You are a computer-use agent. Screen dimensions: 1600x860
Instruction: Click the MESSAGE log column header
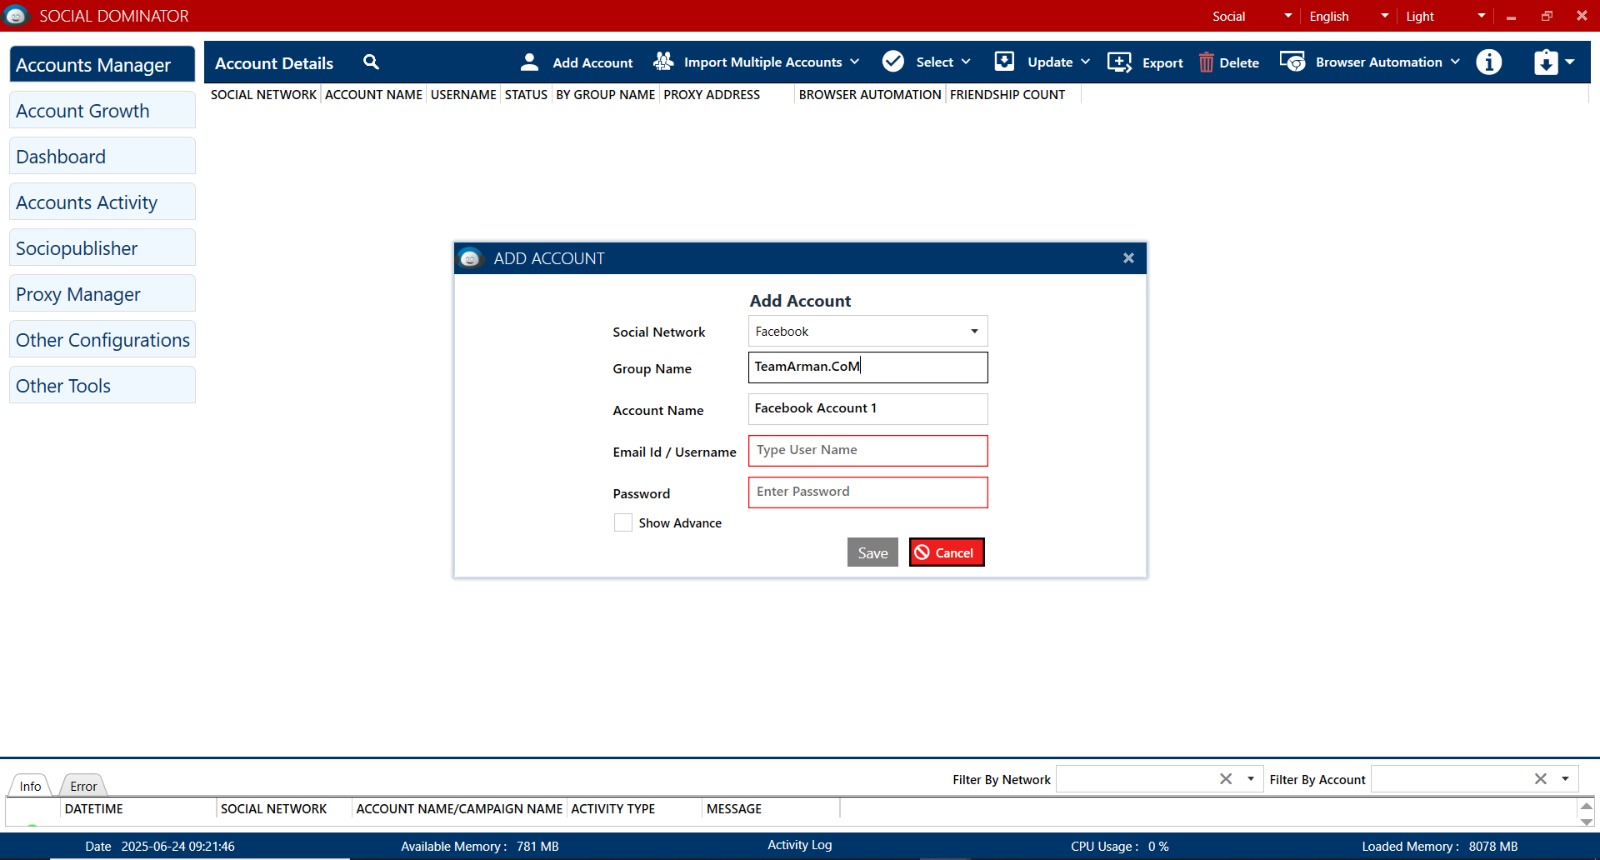click(734, 809)
